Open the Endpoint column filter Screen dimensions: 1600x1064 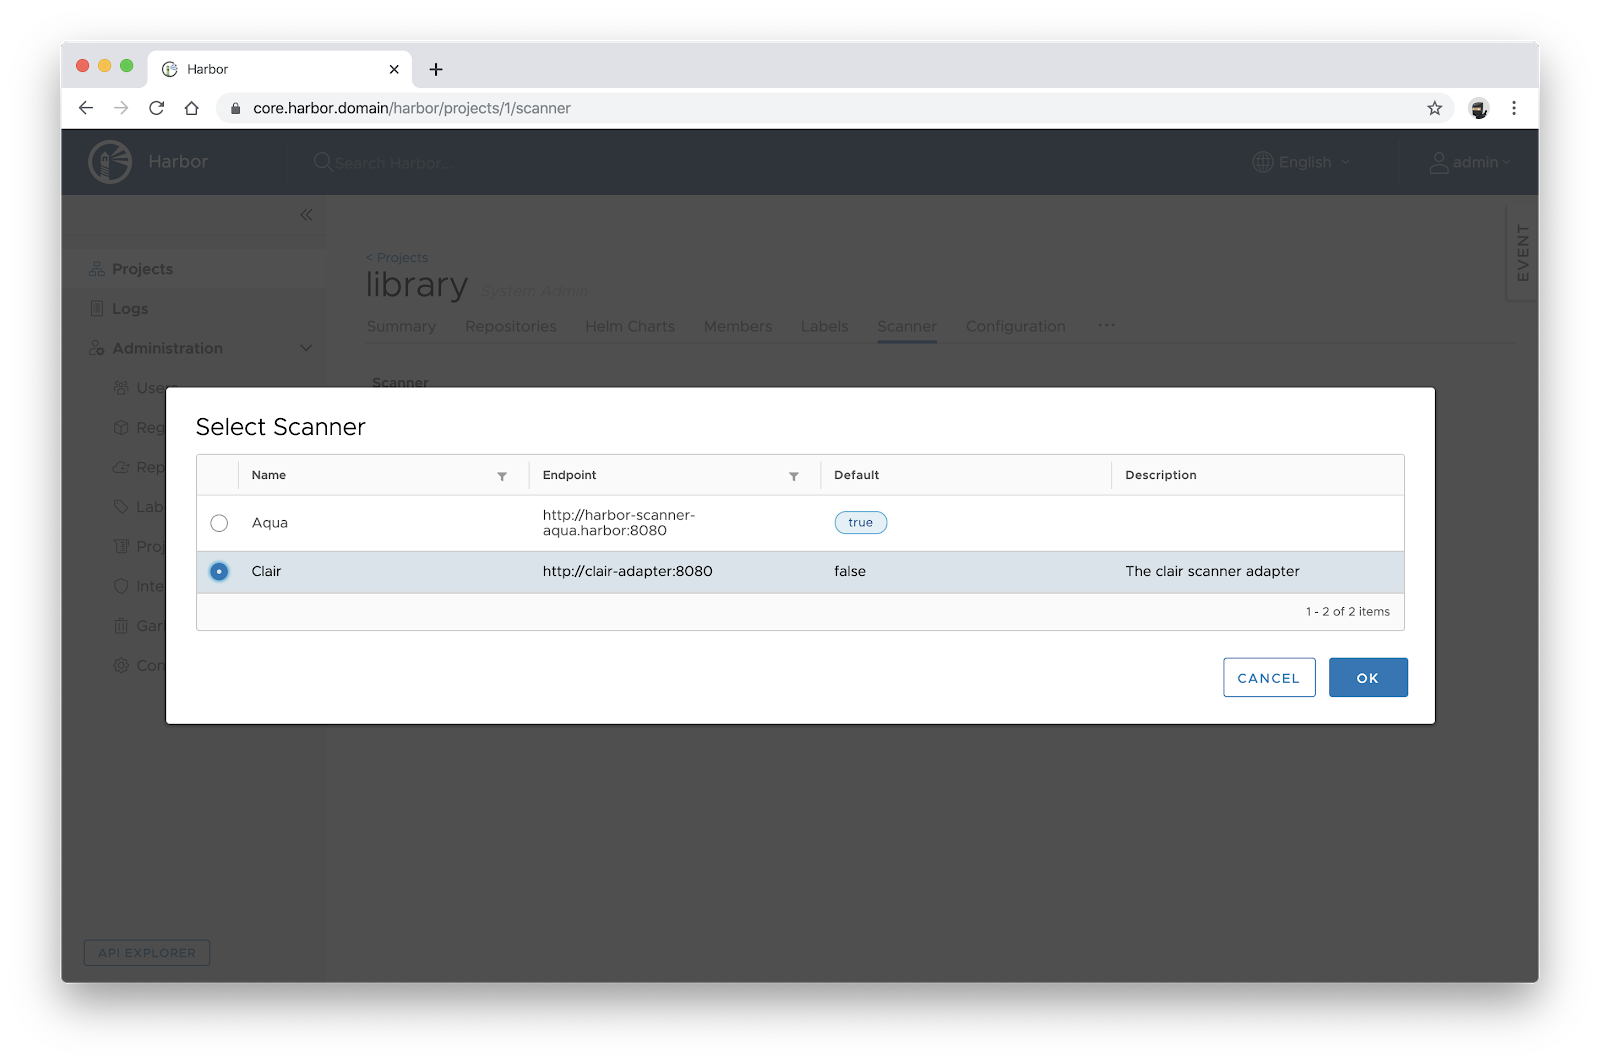point(793,477)
